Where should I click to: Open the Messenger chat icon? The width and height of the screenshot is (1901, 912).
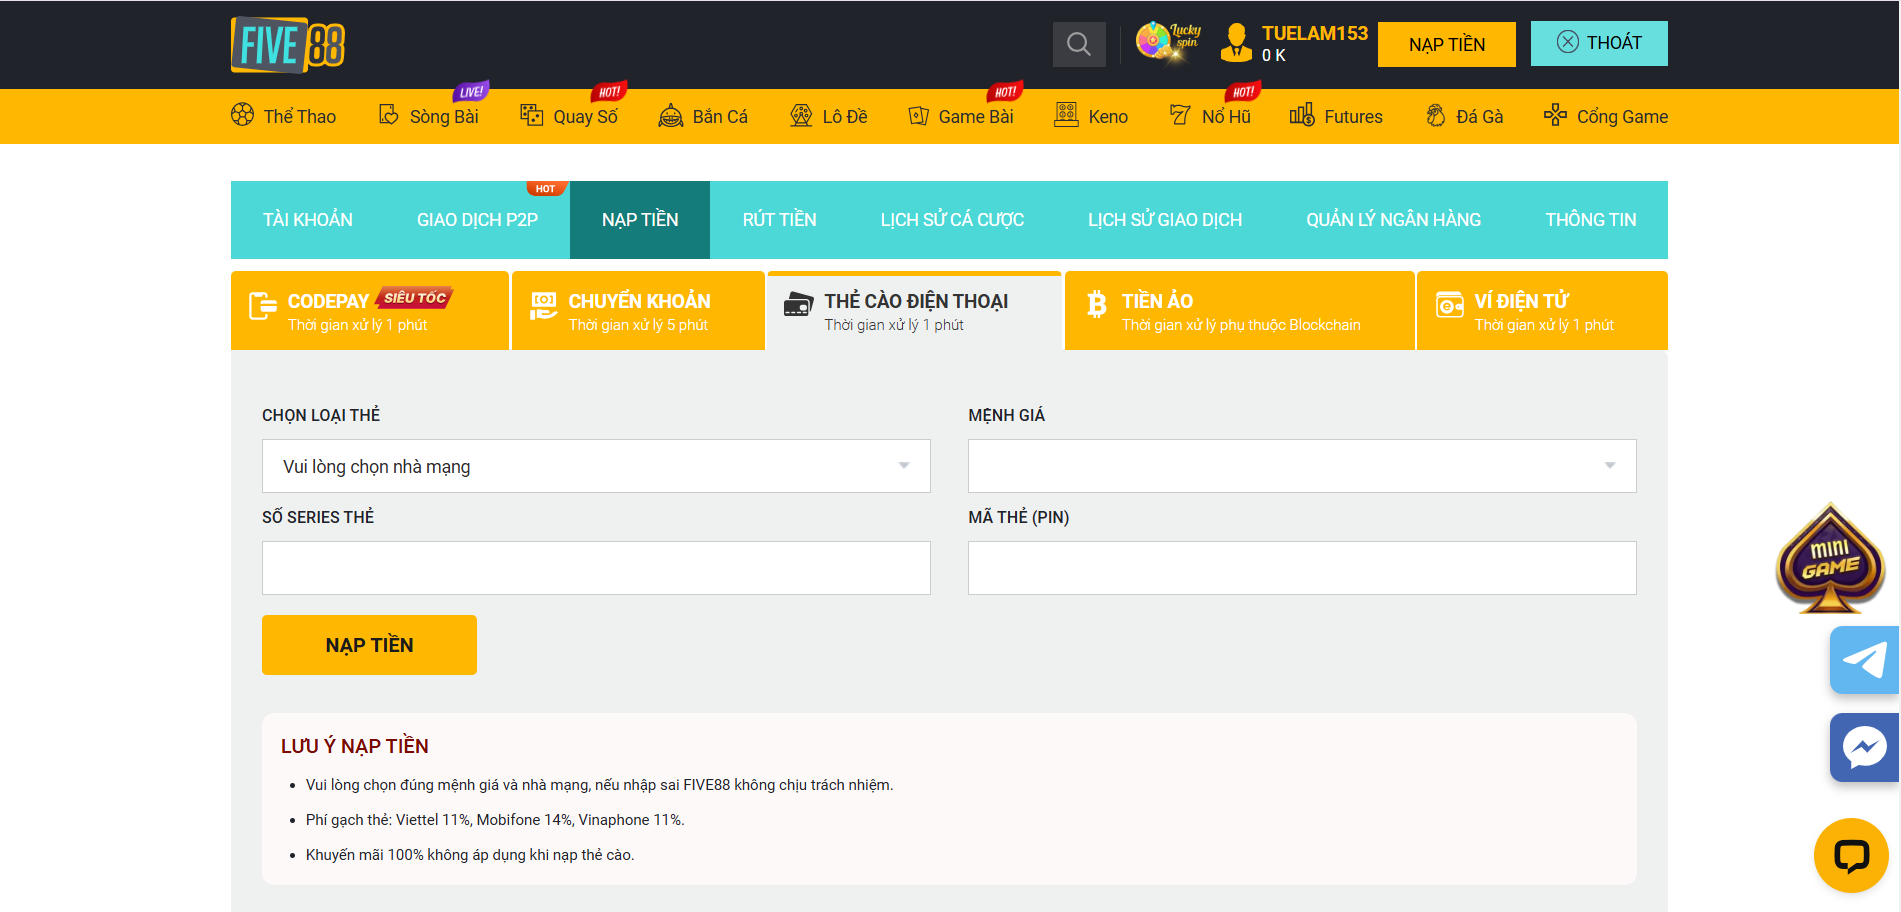click(x=1864, y=747)
